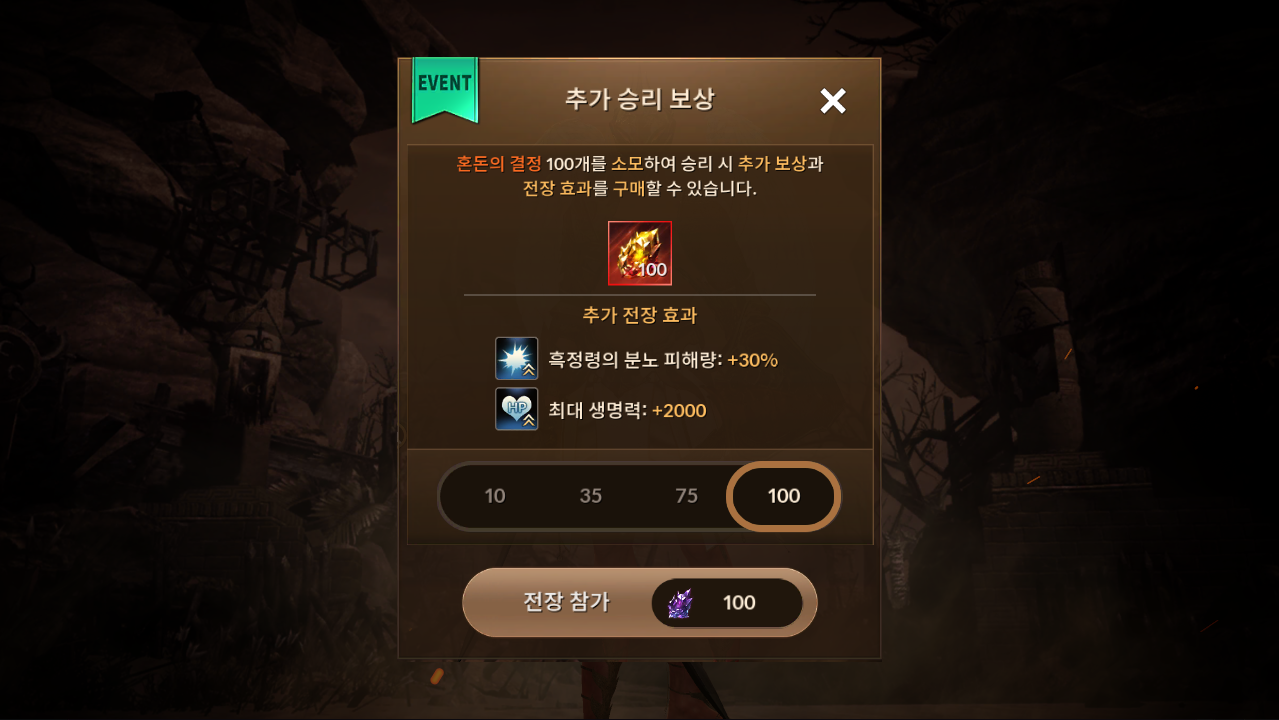
Task: Click the 100 cost number in the join button
Action: click(x=739, y=602)
